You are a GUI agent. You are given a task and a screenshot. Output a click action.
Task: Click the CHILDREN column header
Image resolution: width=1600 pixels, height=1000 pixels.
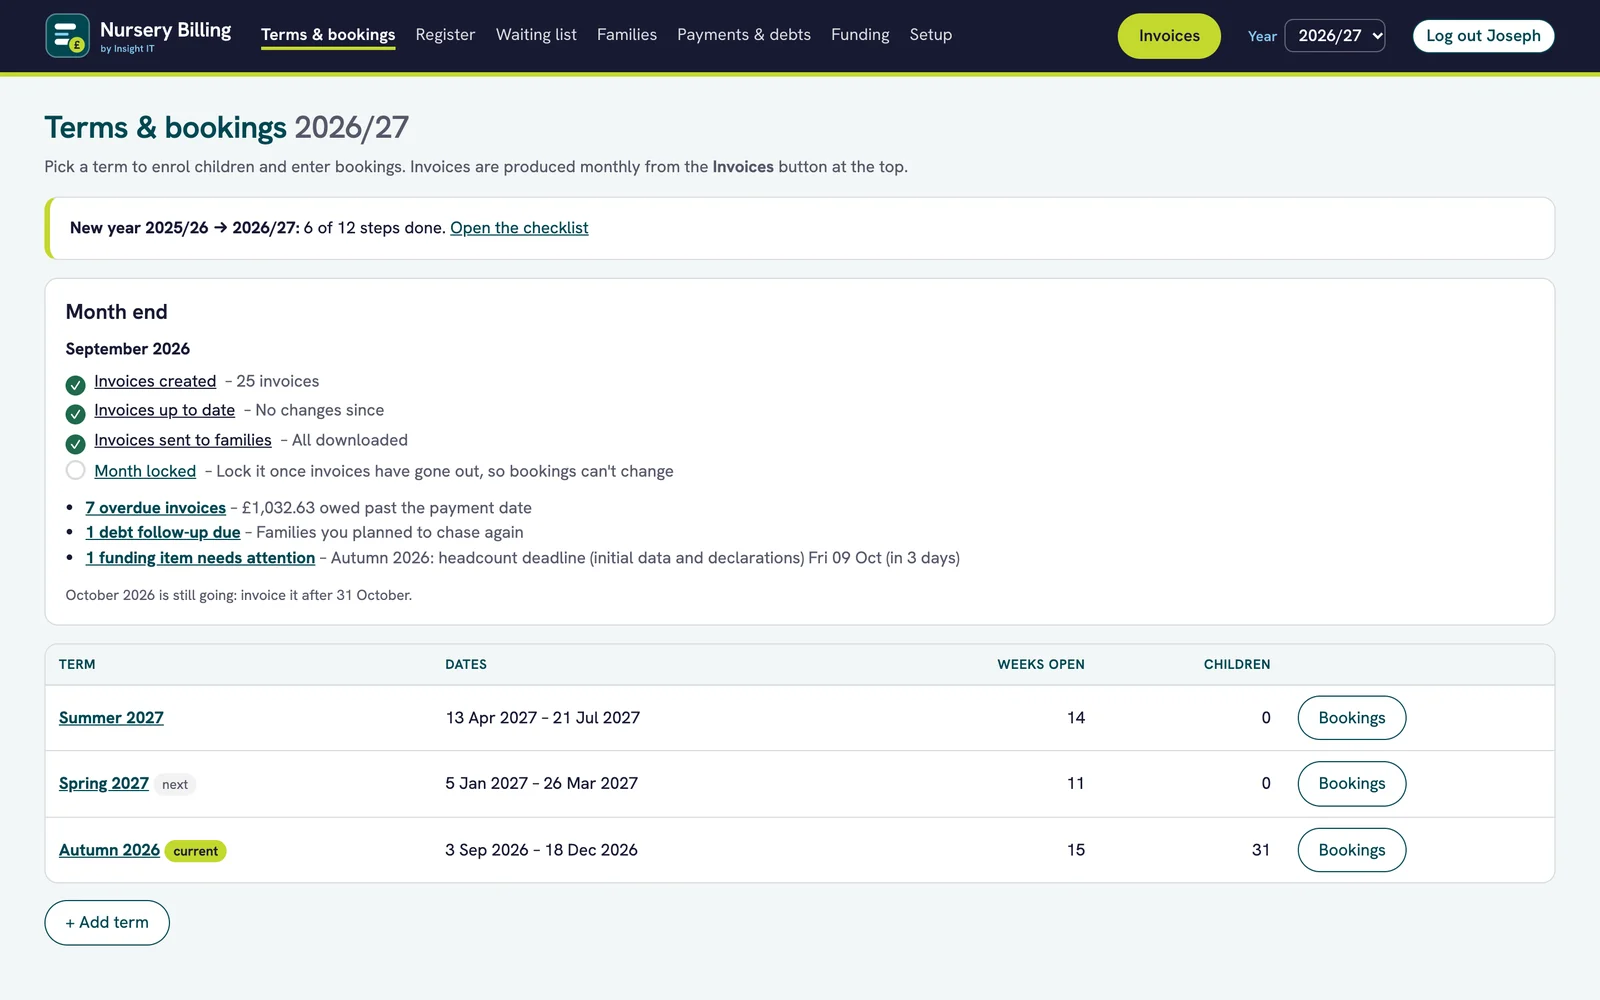click(1237, 665)
